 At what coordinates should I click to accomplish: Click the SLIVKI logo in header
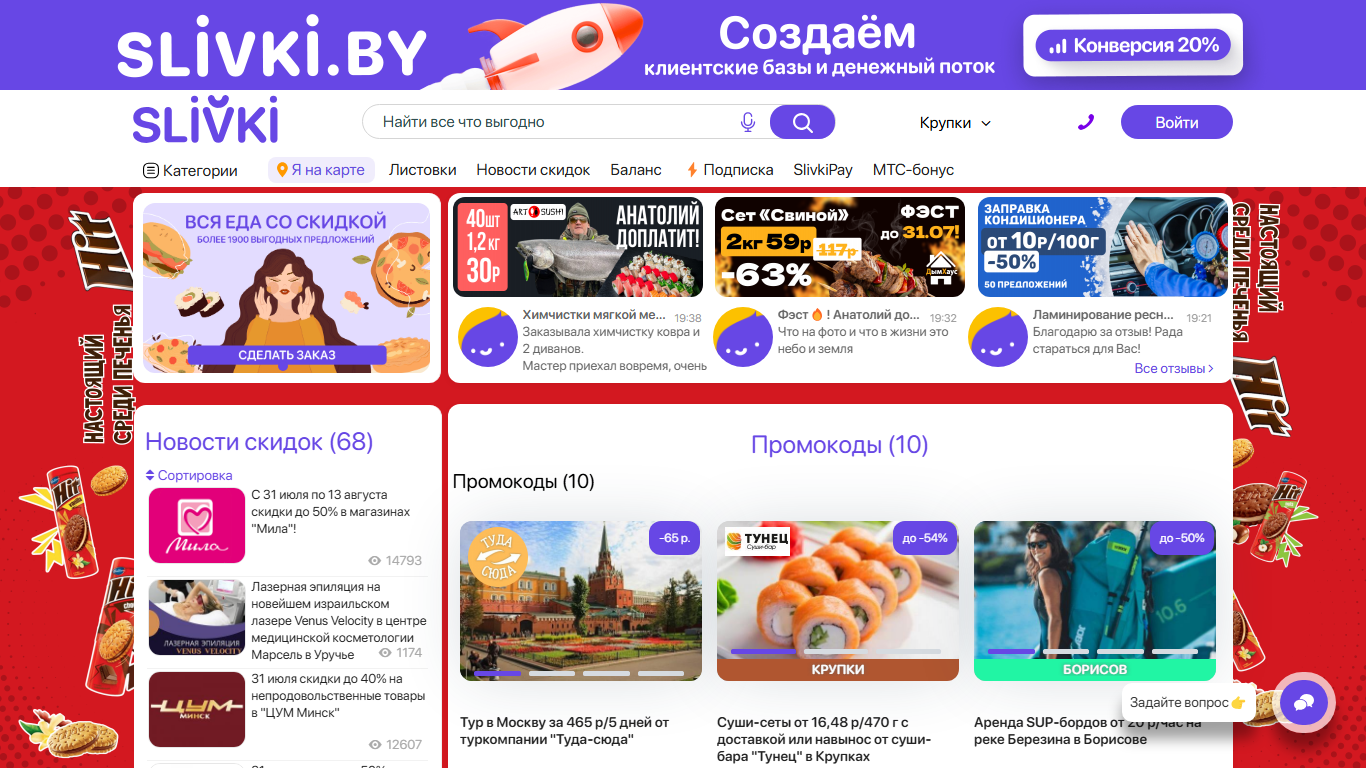[205, 122]
